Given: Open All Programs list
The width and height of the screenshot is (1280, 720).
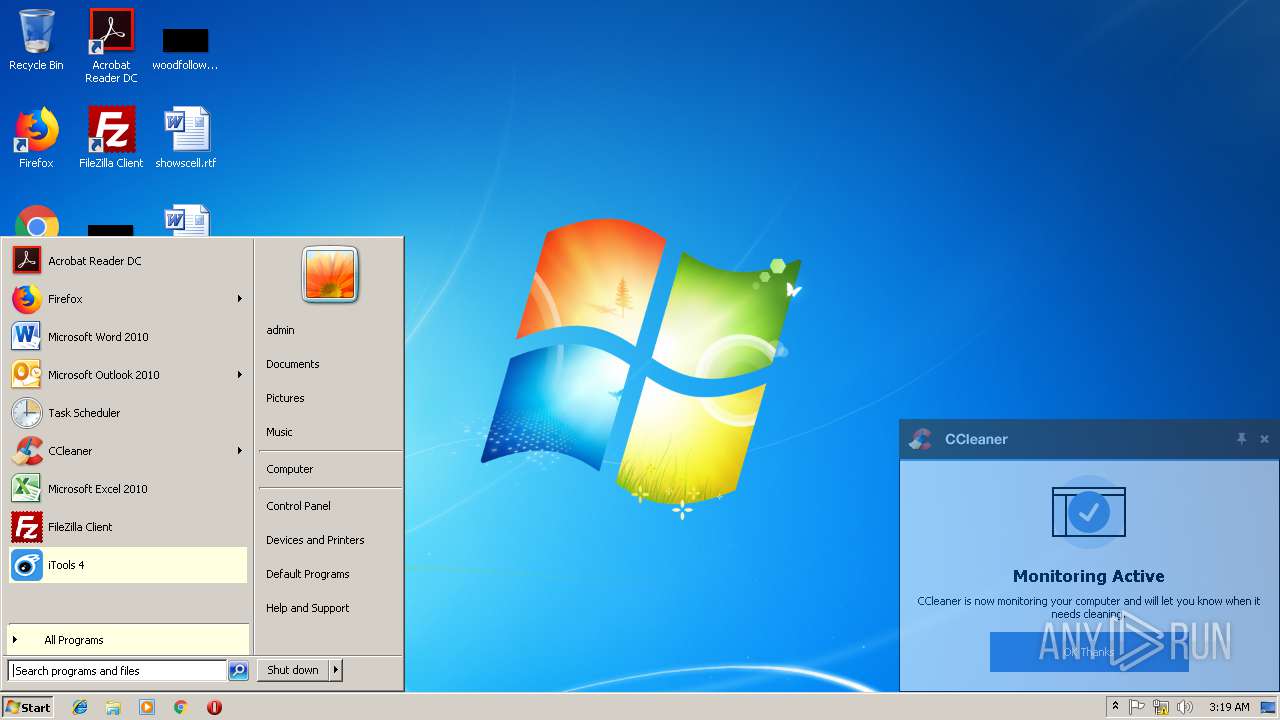Looking at the screenshot, I should [128, 640].
